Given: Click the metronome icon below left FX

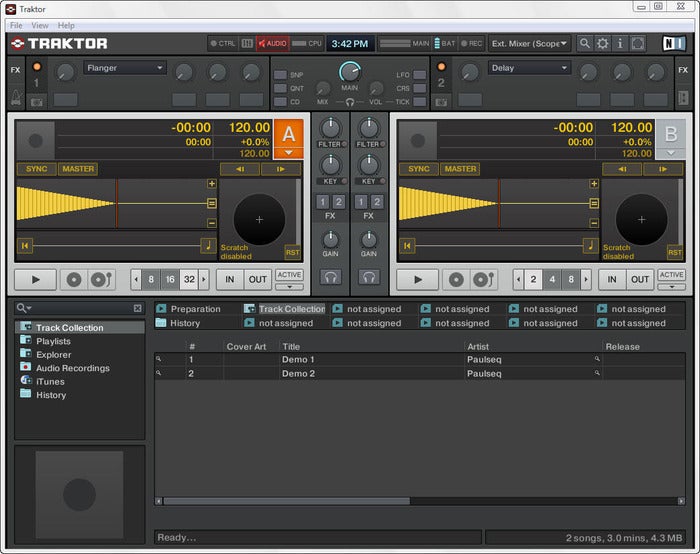Looking at the screenshot, I should [16, 97].
